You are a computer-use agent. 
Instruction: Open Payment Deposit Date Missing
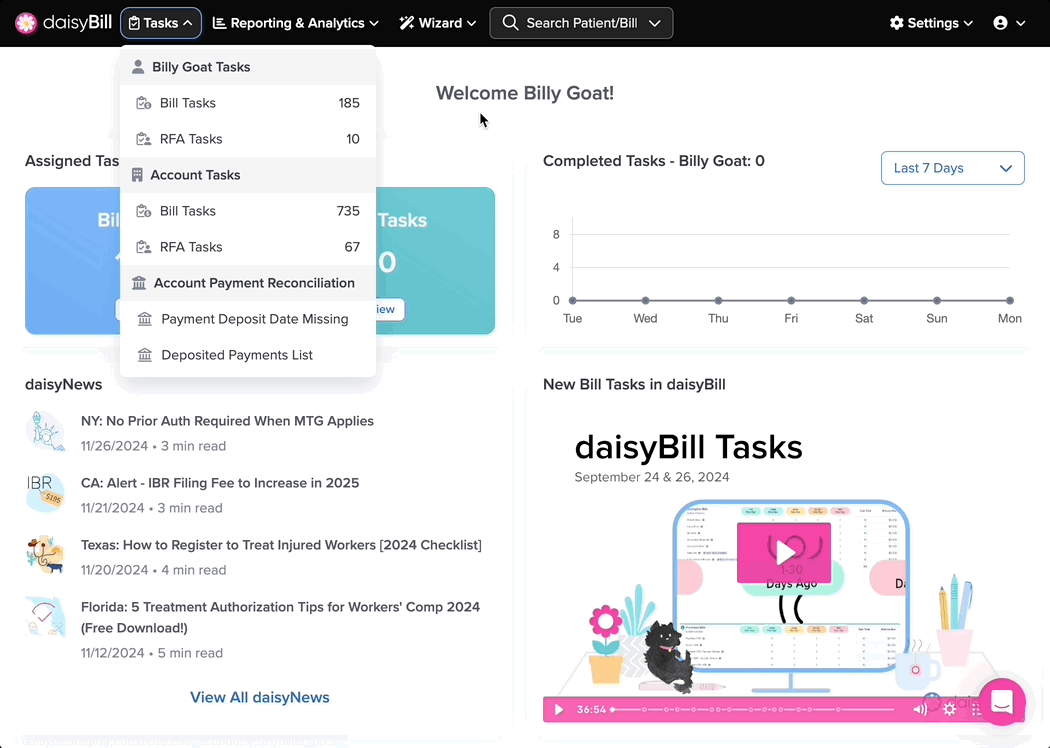[x=248, y=319]
